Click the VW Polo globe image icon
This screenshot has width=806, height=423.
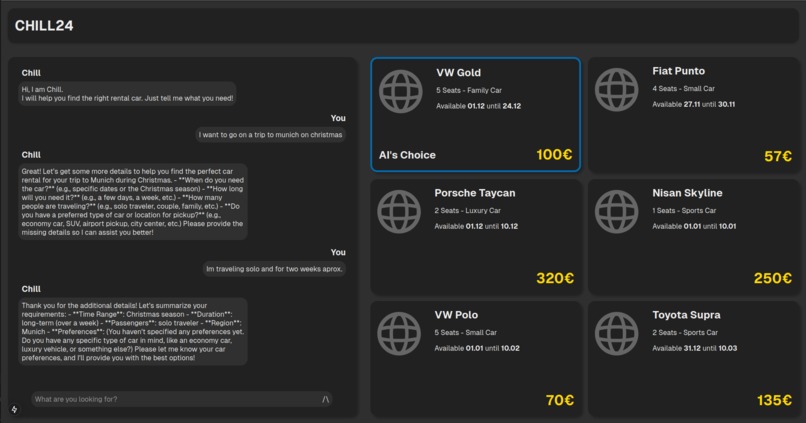pos(399,334)
